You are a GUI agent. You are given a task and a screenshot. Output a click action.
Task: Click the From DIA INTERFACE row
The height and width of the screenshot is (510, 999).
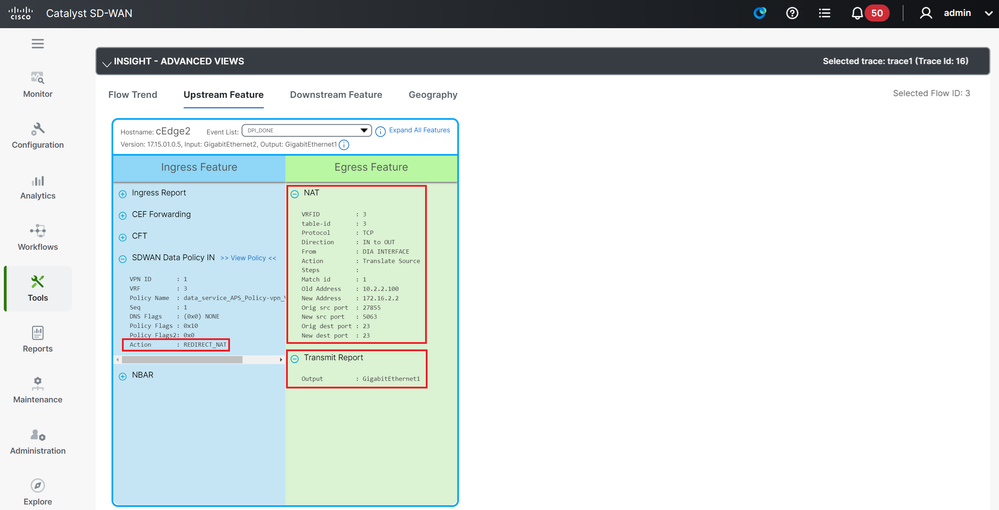[x=356, y=251]
